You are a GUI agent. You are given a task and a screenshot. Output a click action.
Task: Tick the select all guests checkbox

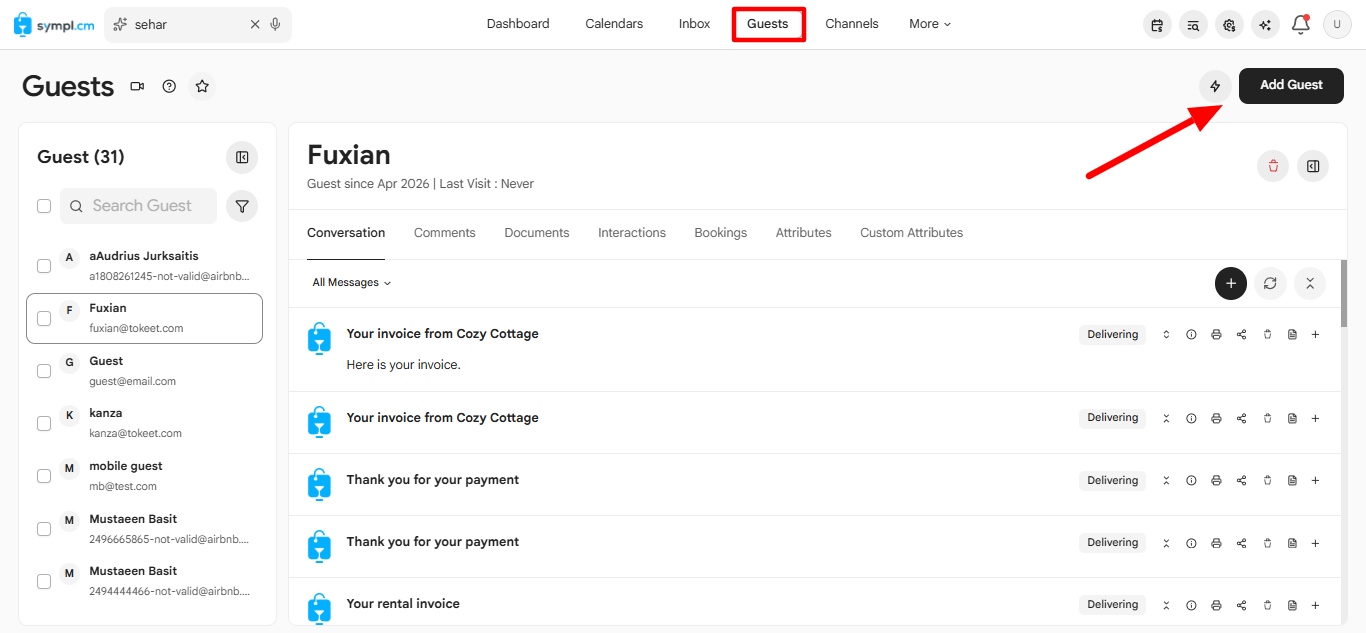click(x=44, y=206)
